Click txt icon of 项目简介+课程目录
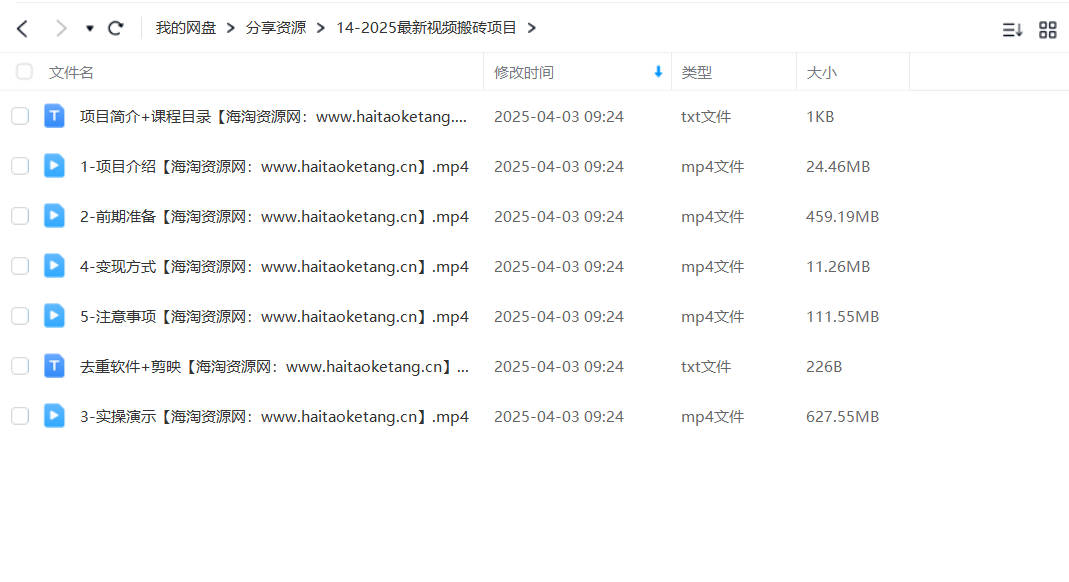 pyautogui.click(x=55, y=116)
